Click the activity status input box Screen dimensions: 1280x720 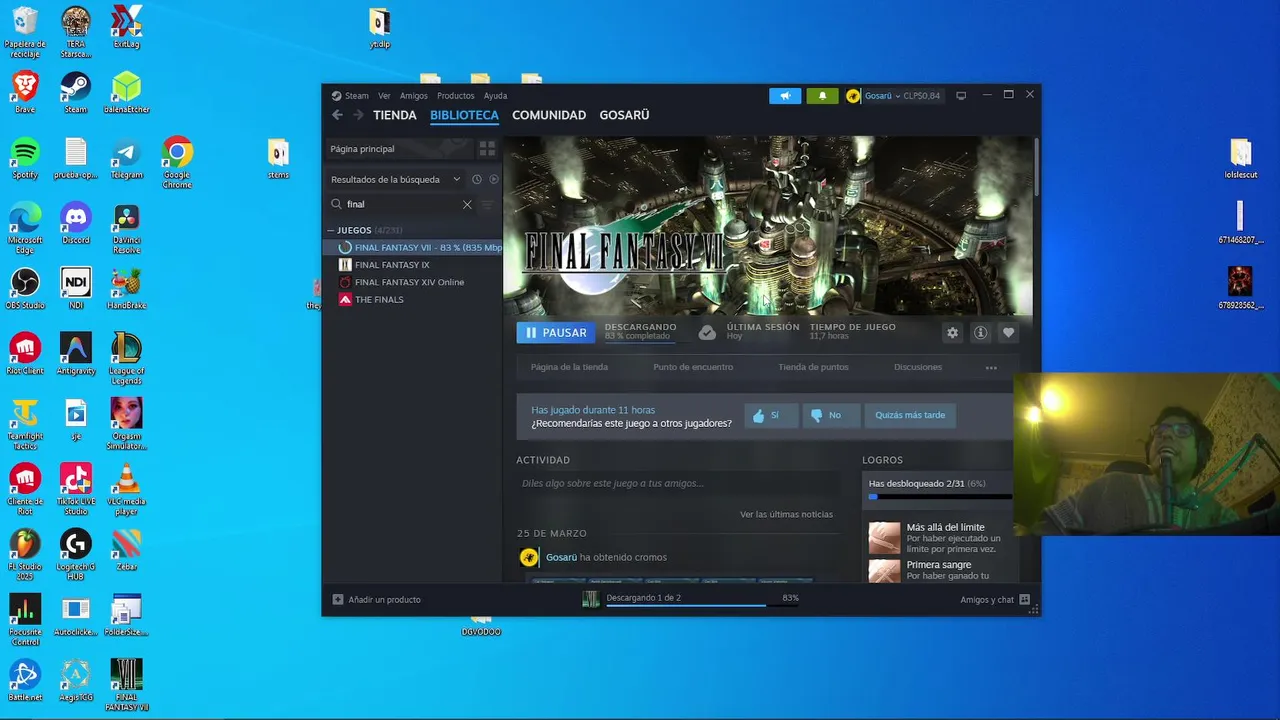pyautogui.click(x=678, y=483)
